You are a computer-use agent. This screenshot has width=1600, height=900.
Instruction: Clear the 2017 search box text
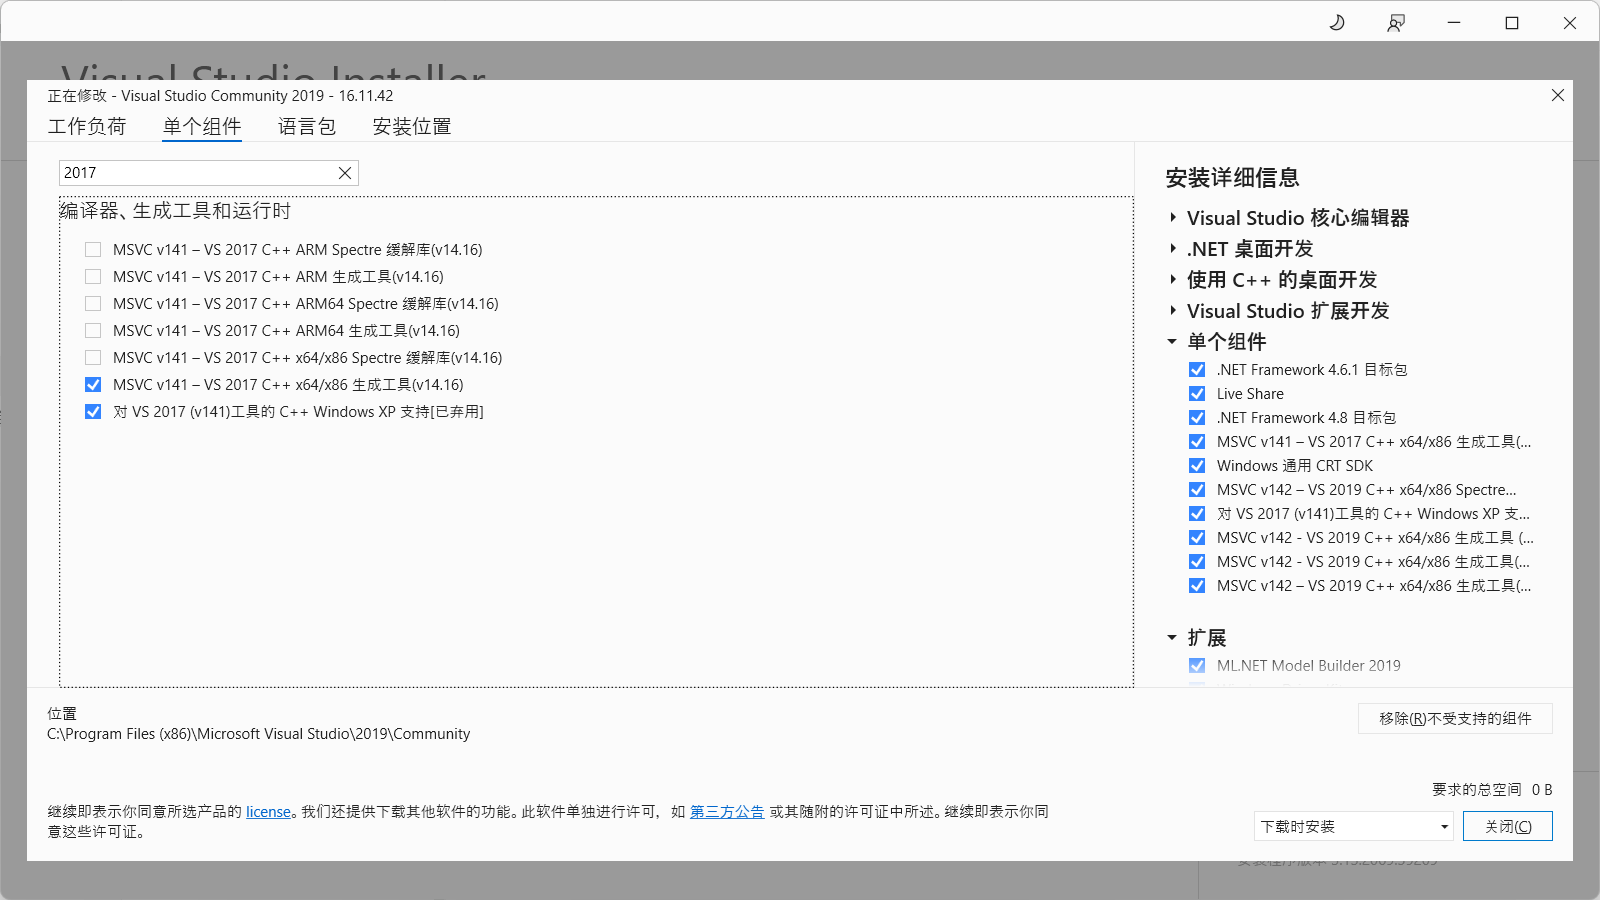(345, 173)
